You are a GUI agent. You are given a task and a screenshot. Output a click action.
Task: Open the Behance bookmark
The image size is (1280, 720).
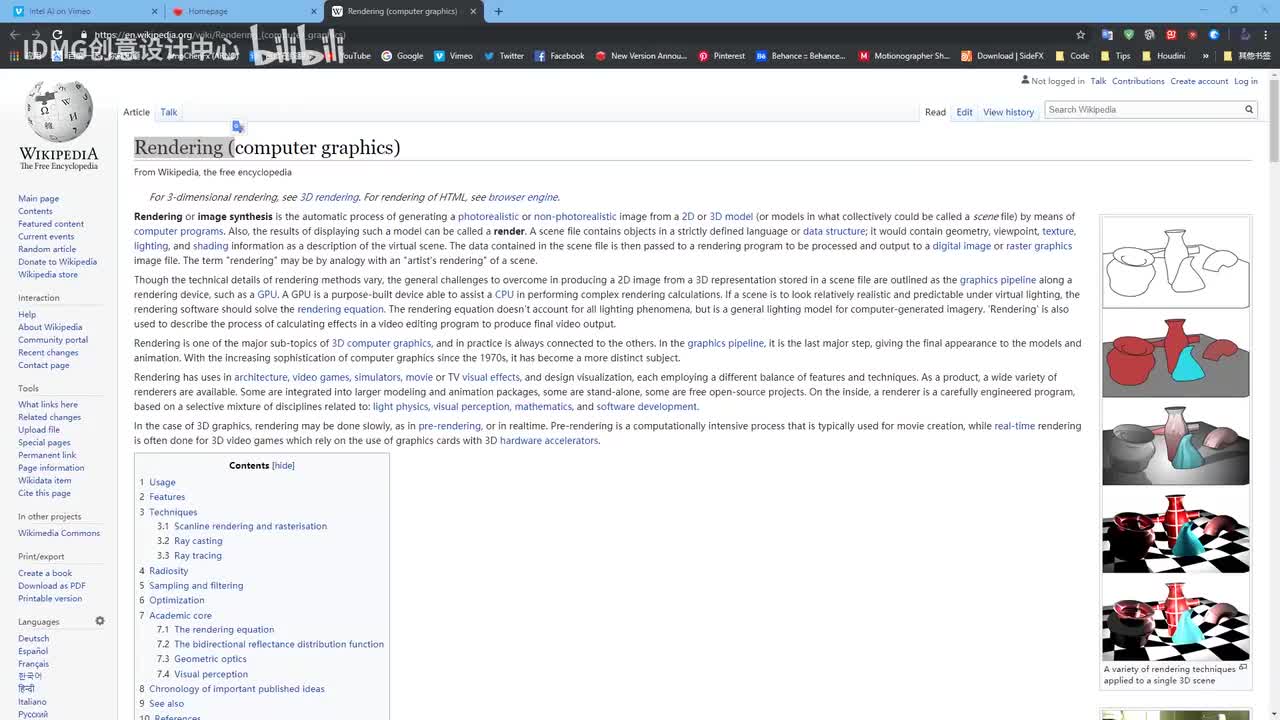(801, 56)
